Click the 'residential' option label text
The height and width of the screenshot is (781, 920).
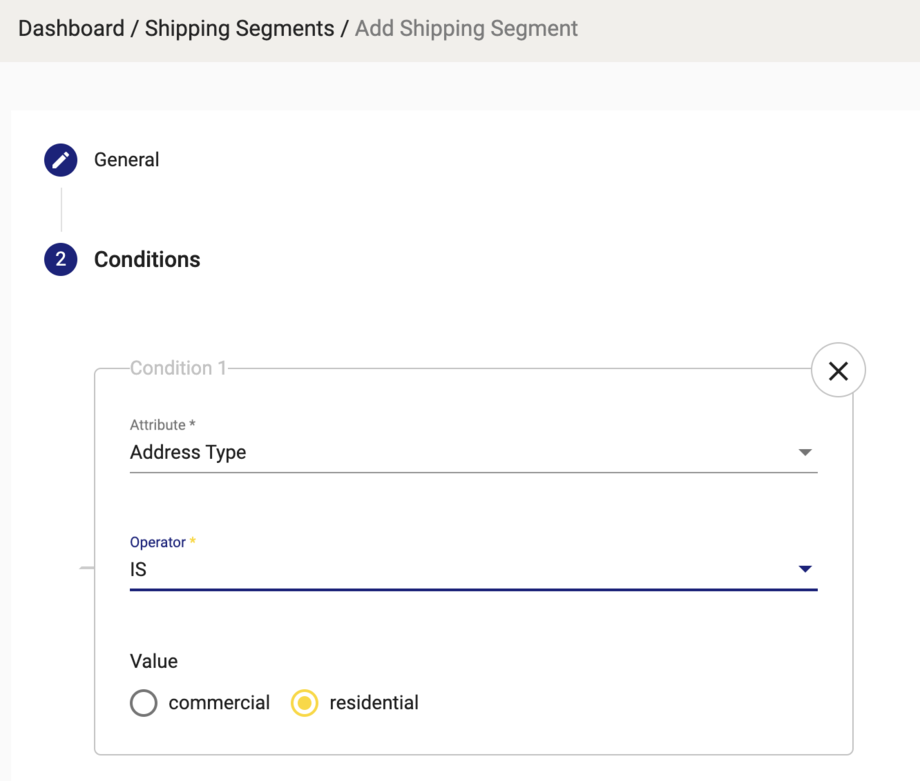(x=374, y=703)
